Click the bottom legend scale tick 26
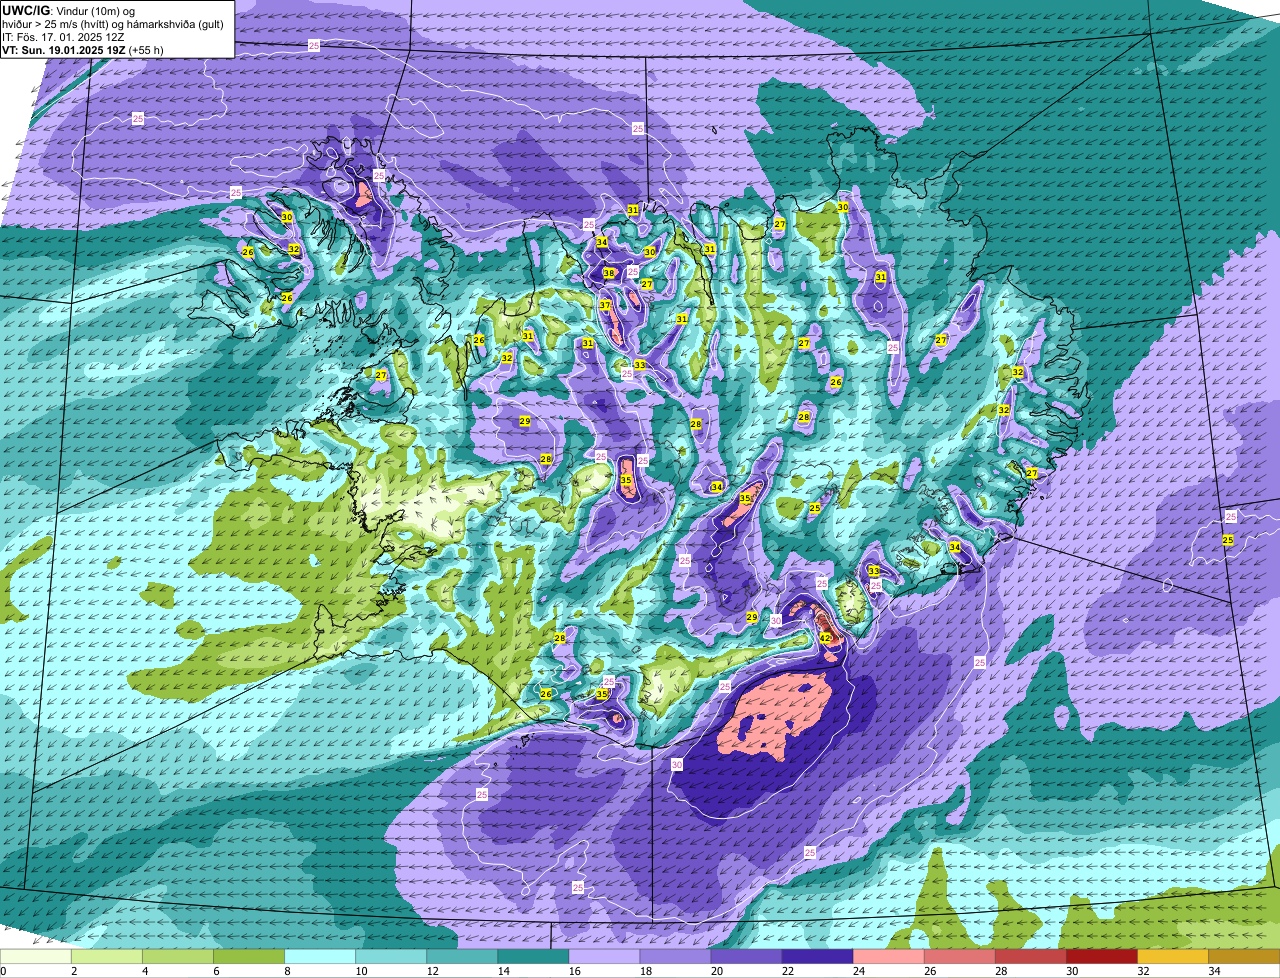Image resolution: width=1280 pixels, height=978 pixels. [x=929, y=971]
